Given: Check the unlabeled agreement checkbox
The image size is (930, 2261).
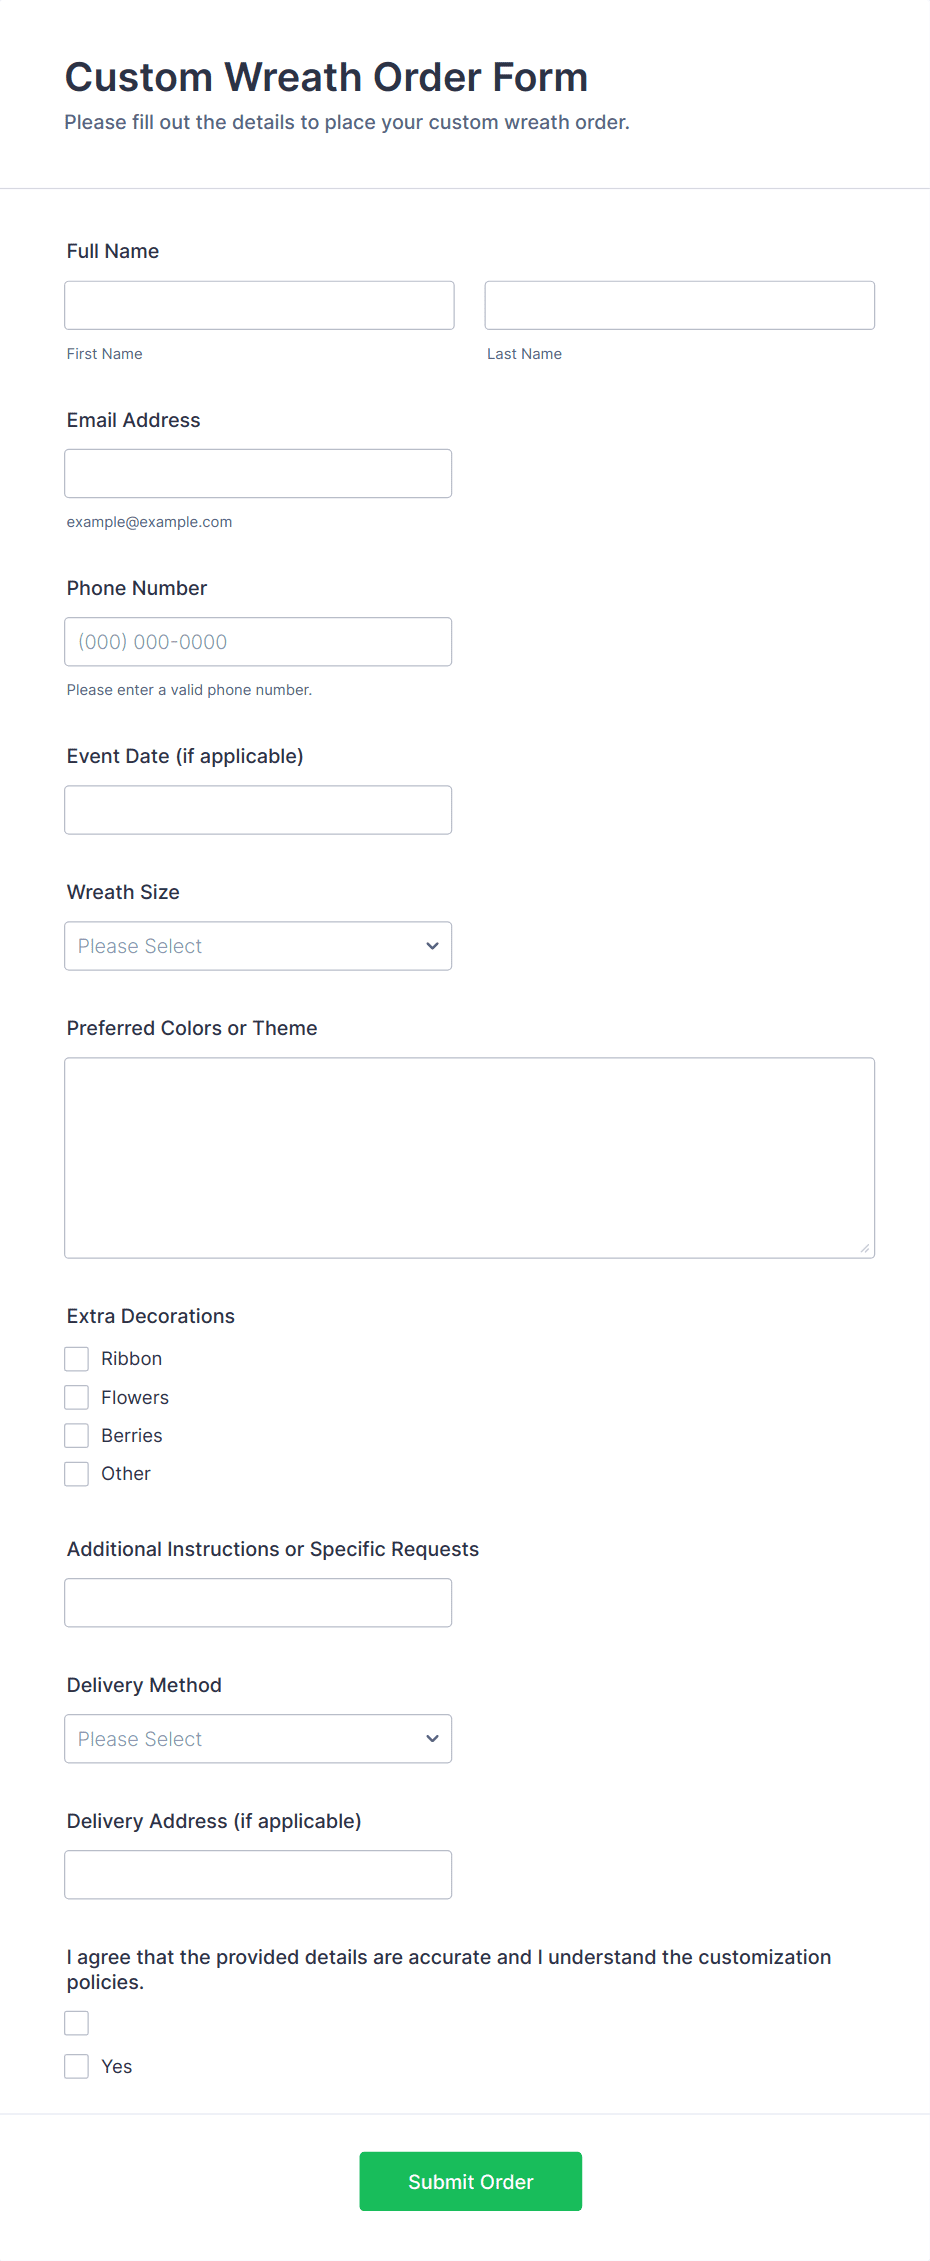Looking at the screenshot, I should tap(77, 2023).
